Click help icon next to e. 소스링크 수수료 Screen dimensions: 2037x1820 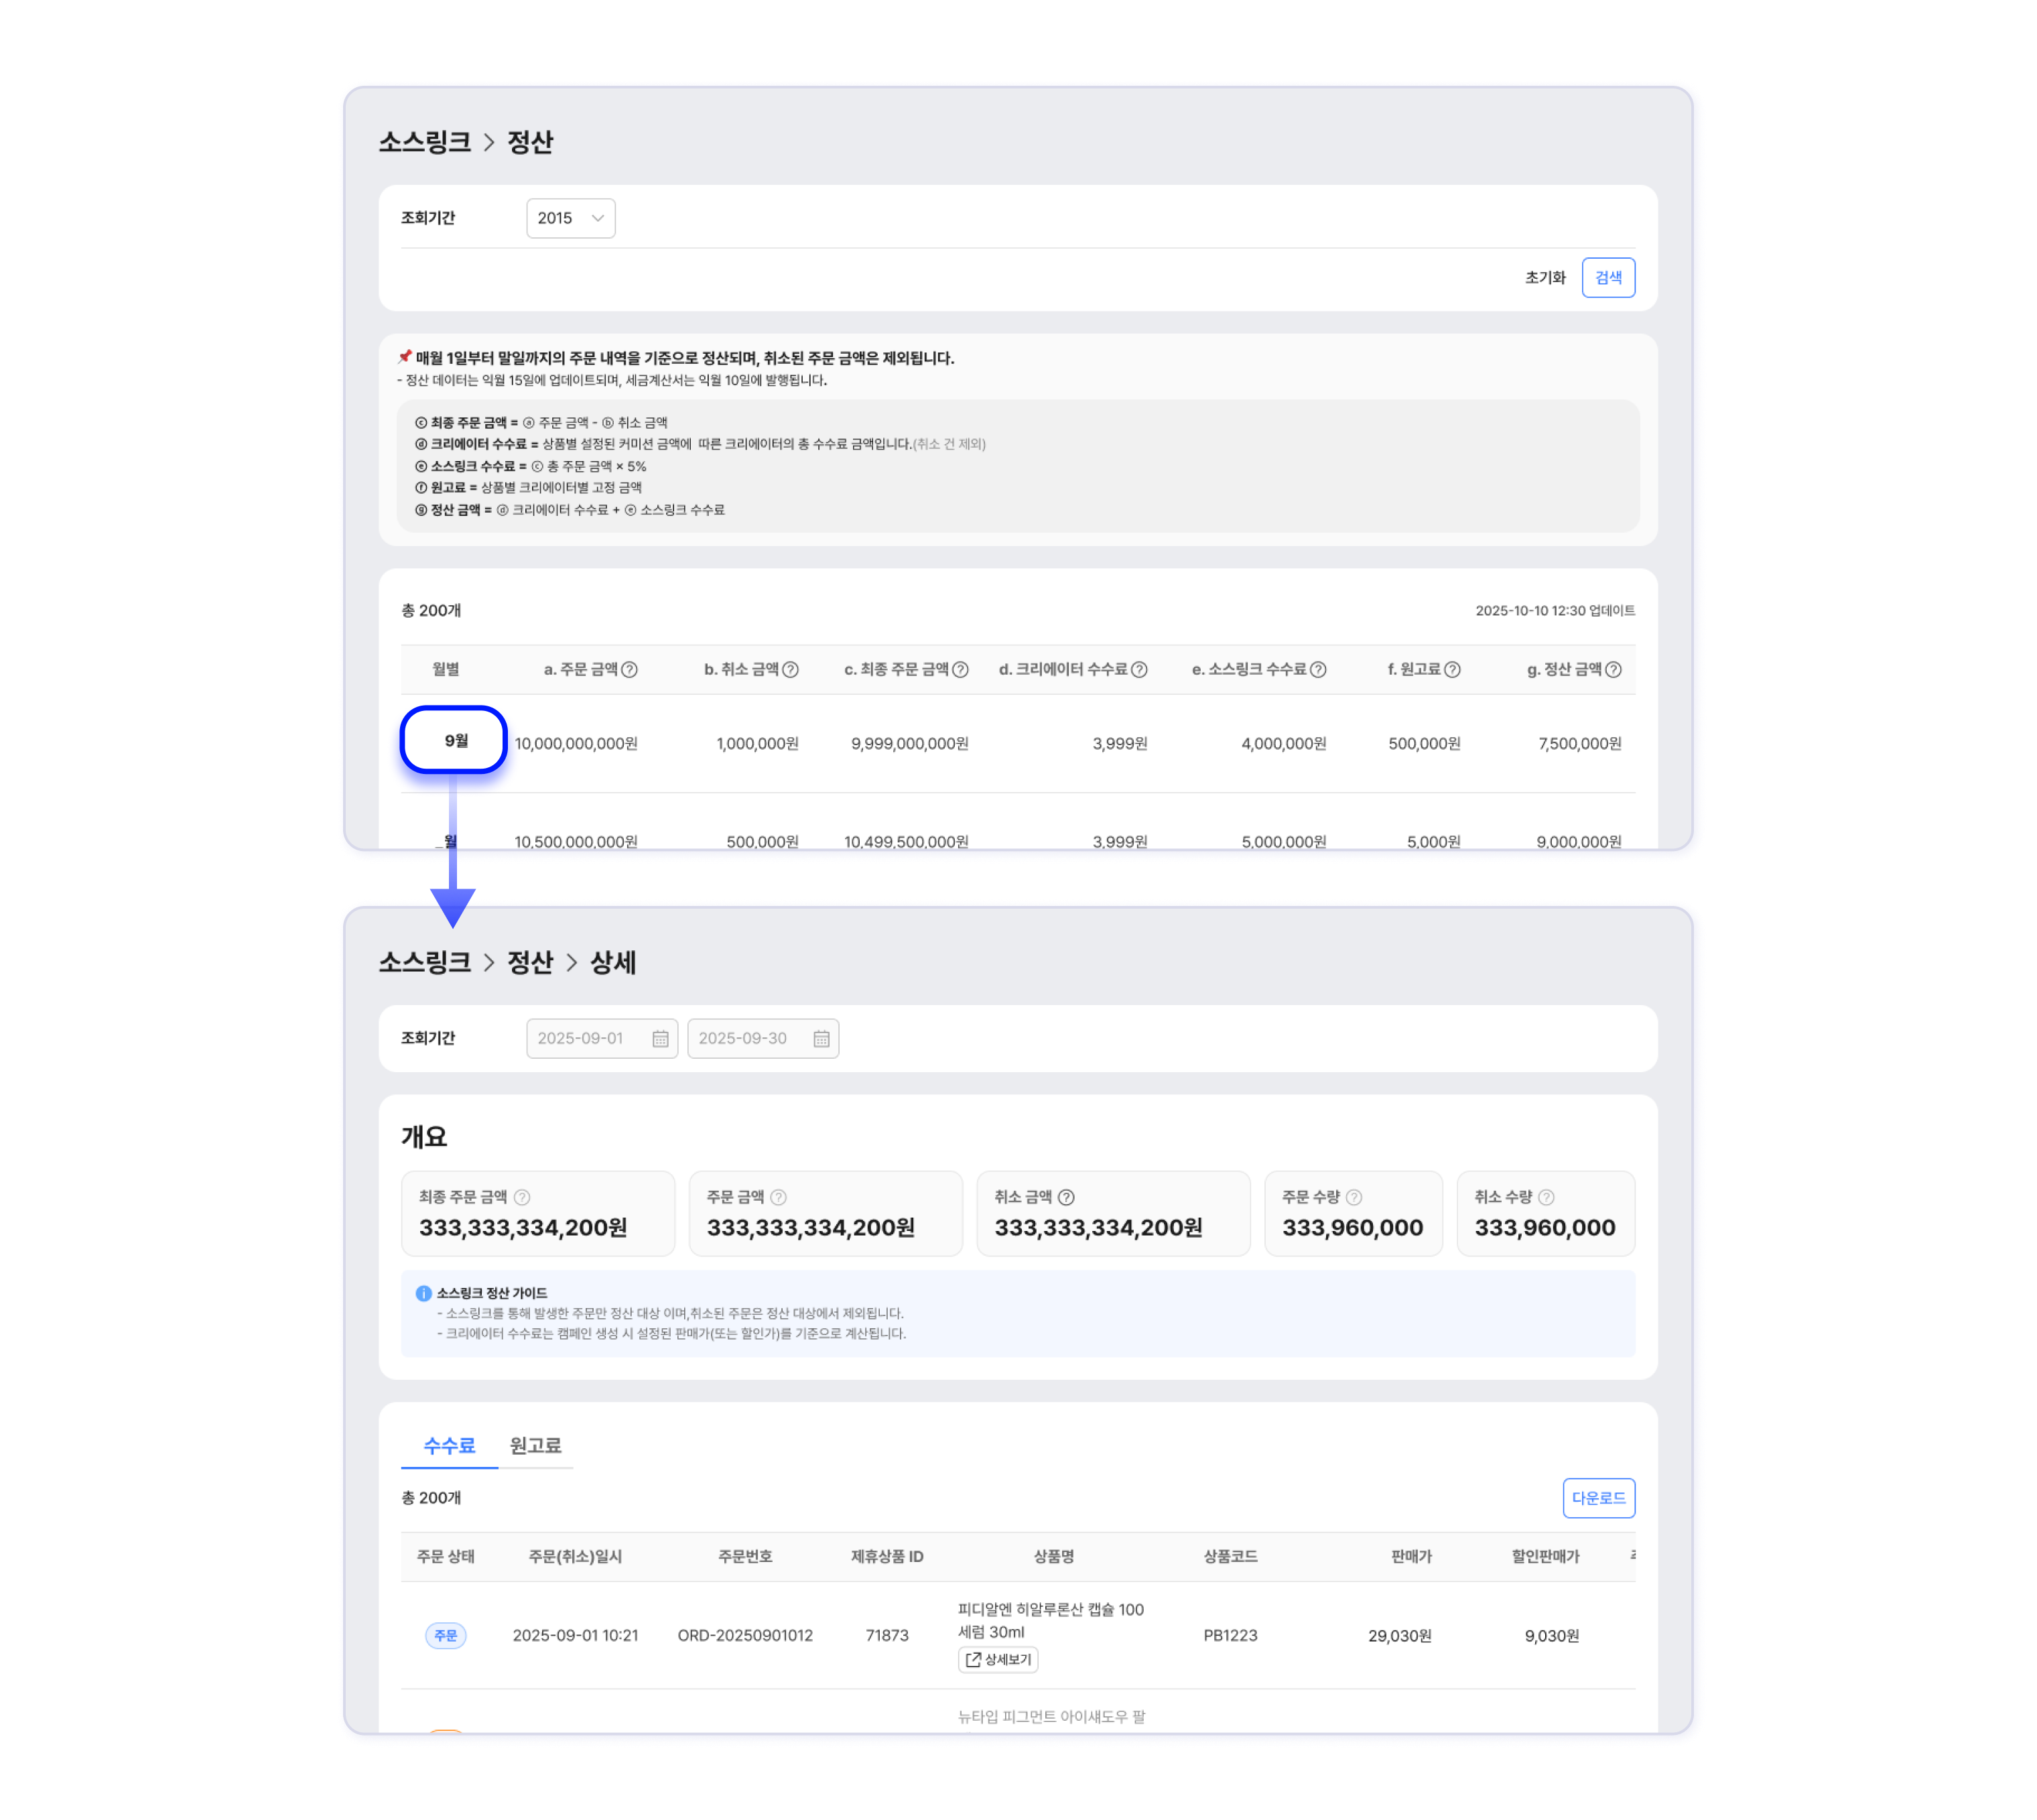(1318, 670)
